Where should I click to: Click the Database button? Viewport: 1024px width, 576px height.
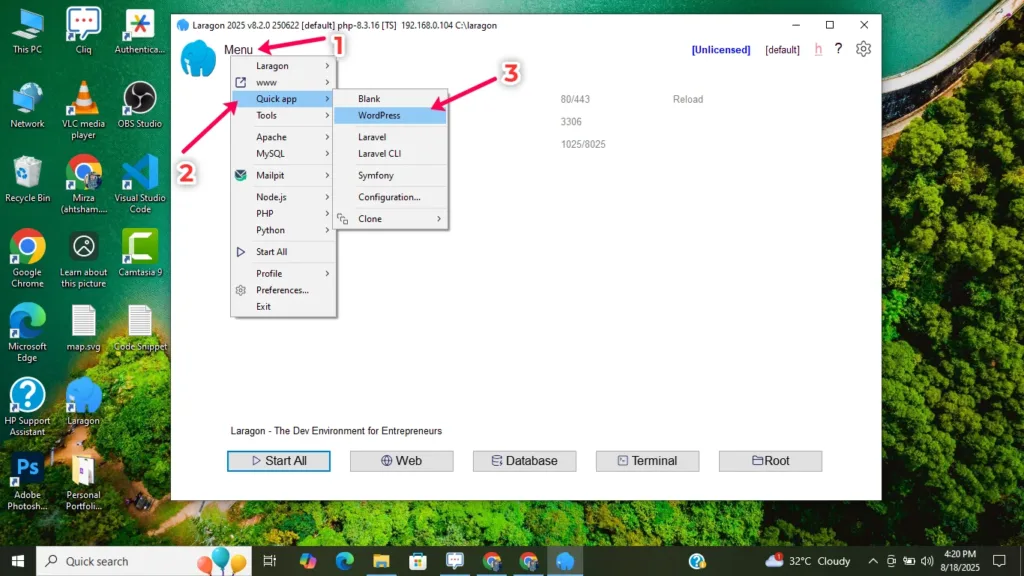coord(524,461)
